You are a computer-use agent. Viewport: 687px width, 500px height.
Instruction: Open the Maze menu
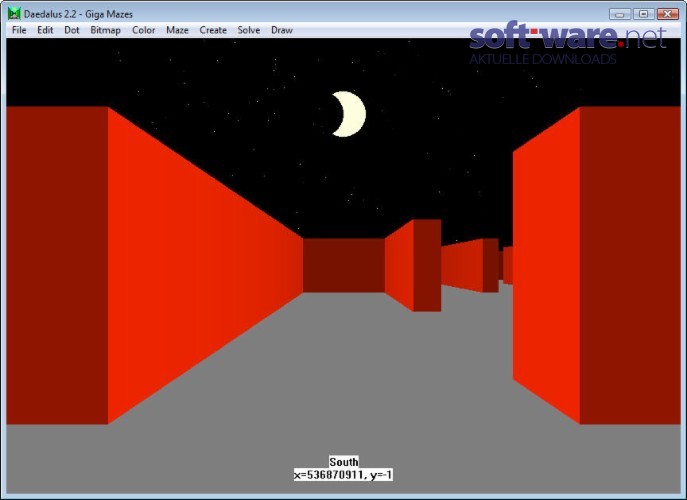[177, 30]
